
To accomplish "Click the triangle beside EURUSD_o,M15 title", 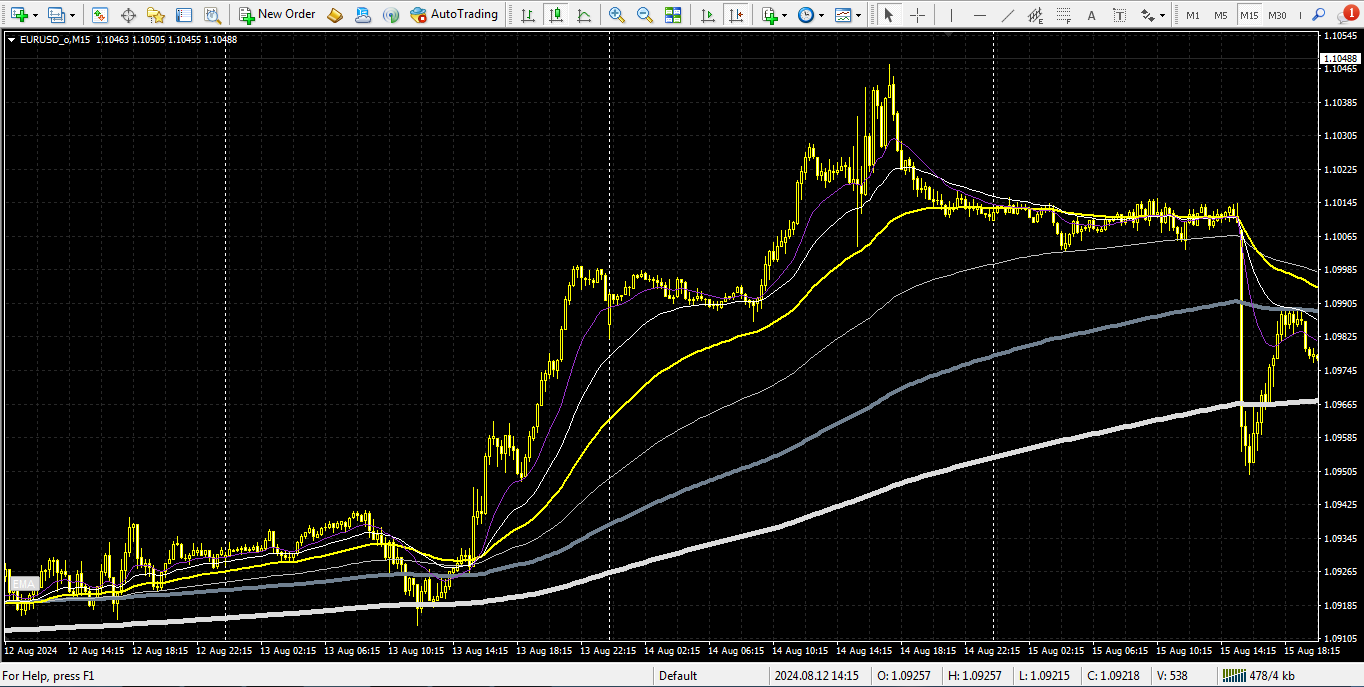I will pyautogui.click(x=11, y=39).
